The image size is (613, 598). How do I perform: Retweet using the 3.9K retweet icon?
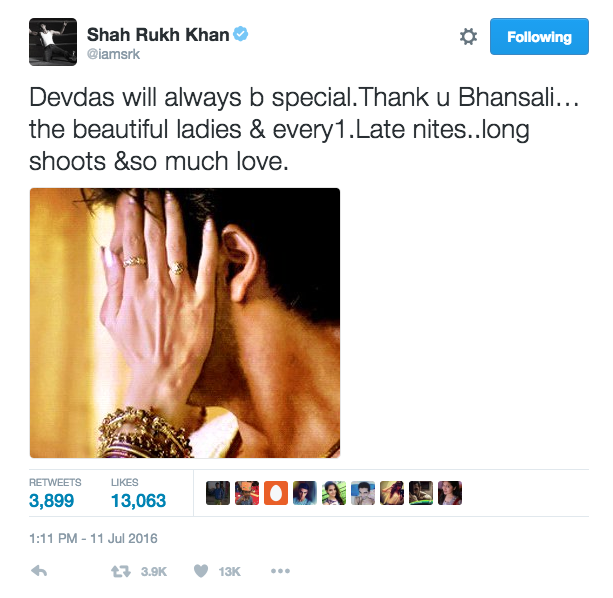click(x=121, y=572)
